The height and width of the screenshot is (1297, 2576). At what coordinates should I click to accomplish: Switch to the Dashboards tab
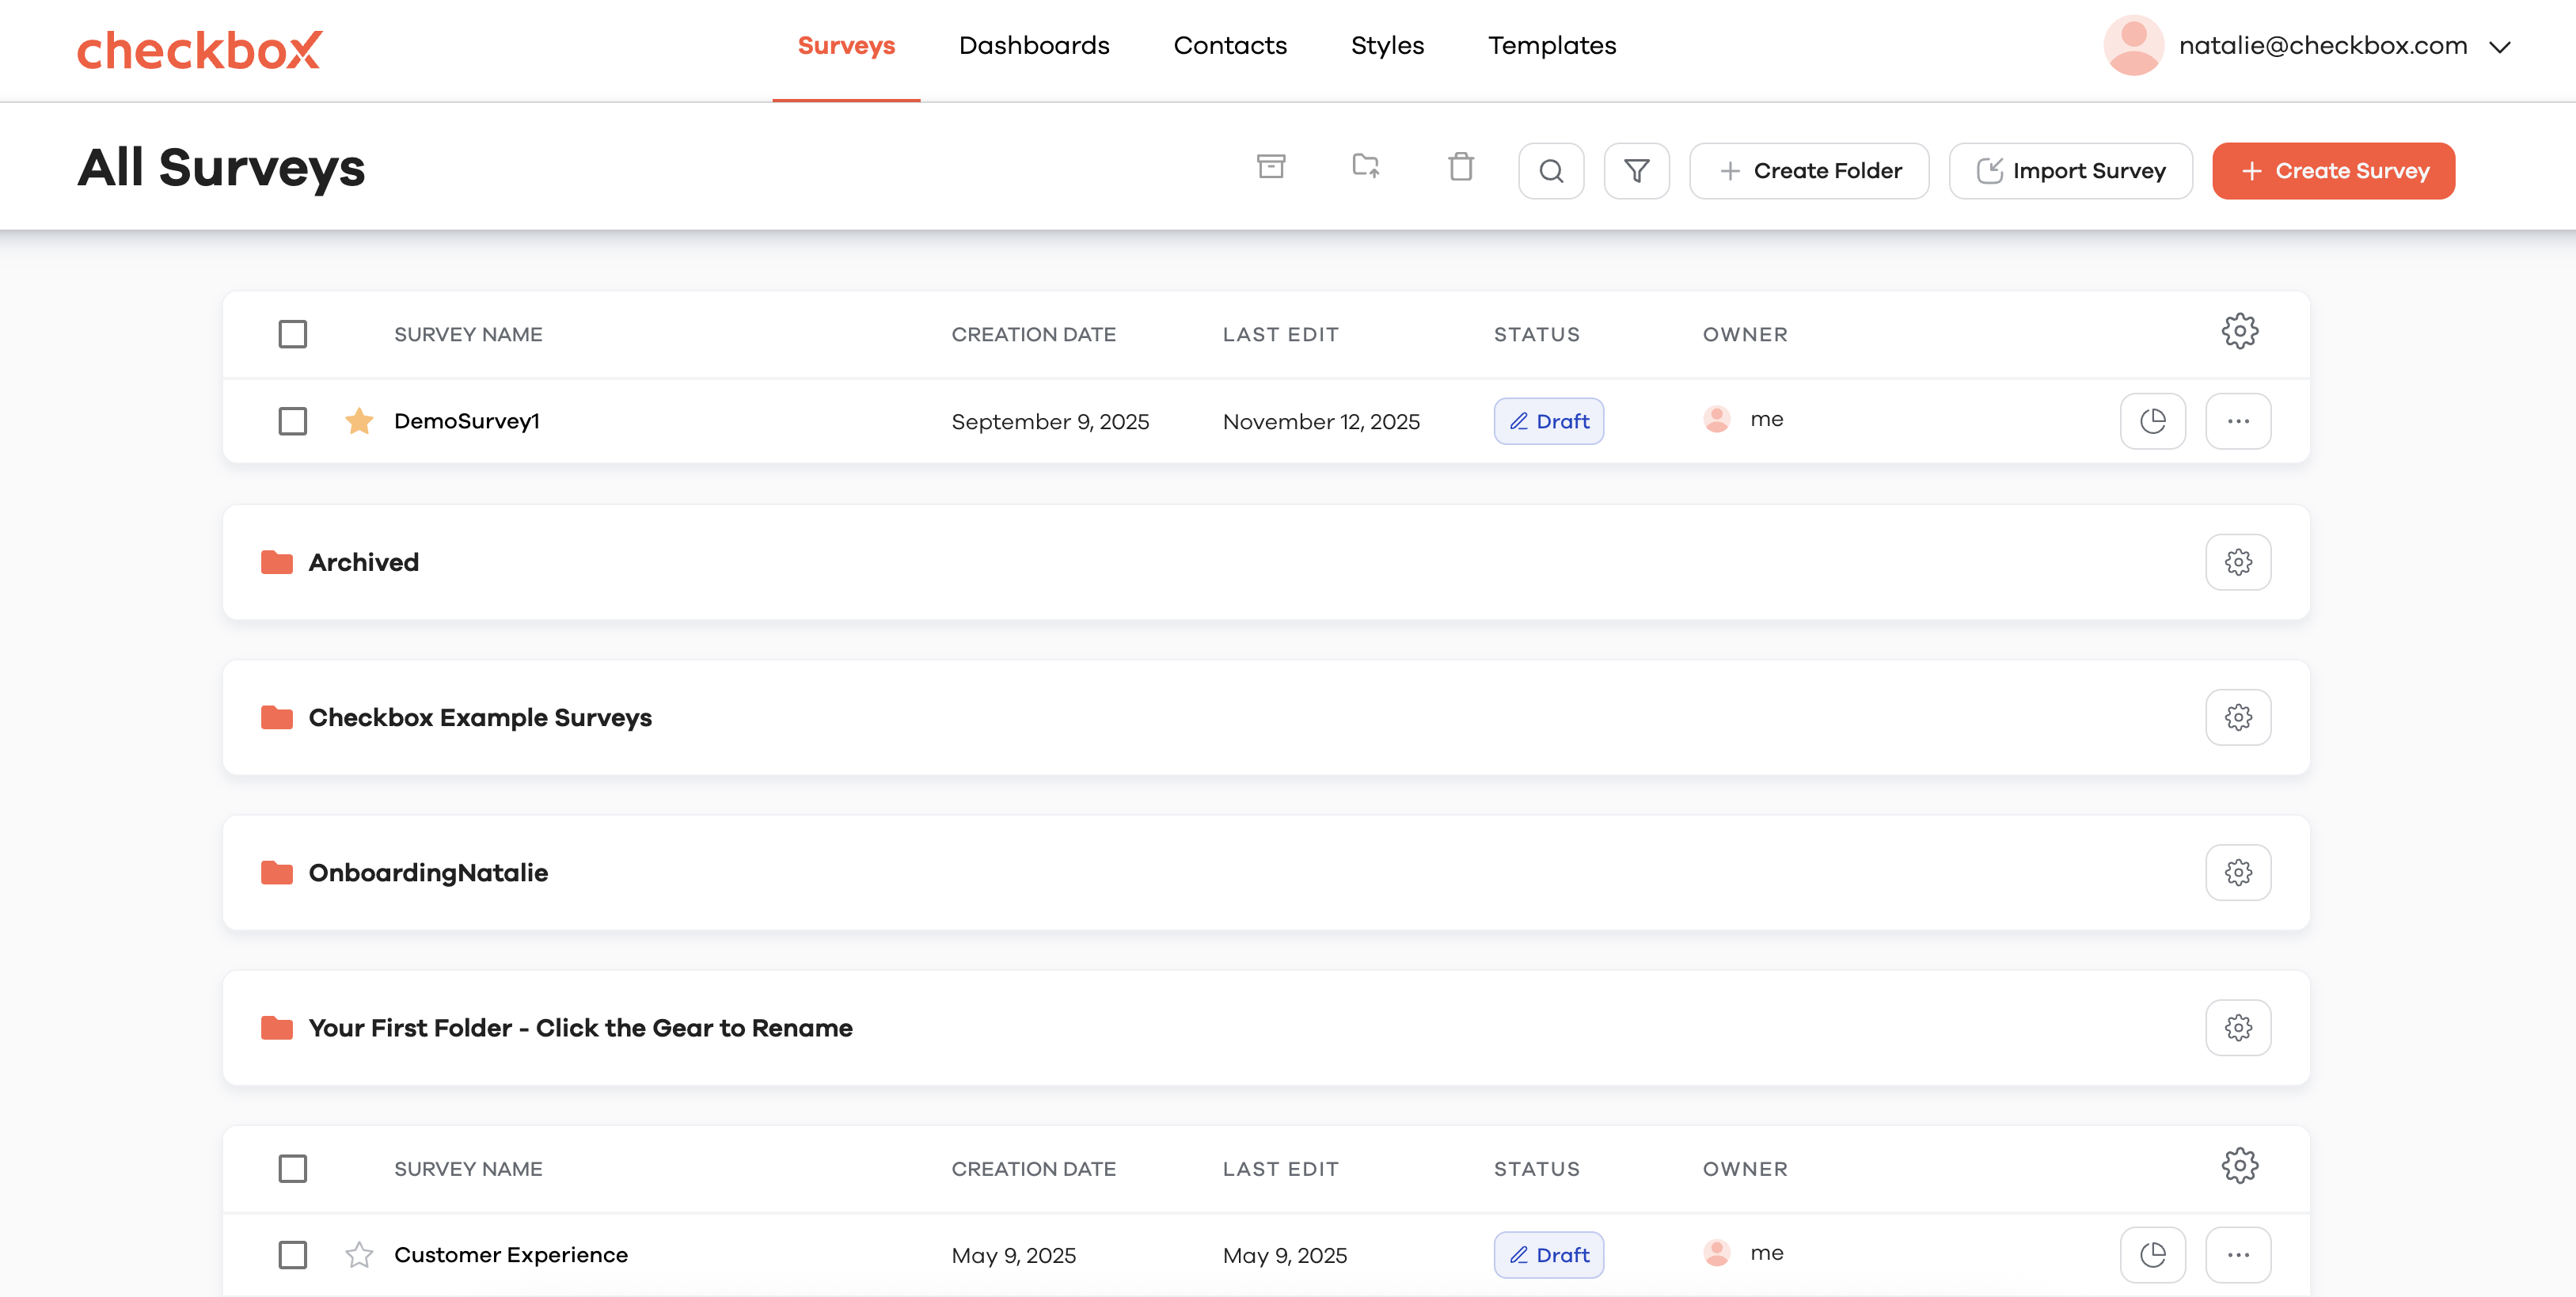(x=1033, y=46)
